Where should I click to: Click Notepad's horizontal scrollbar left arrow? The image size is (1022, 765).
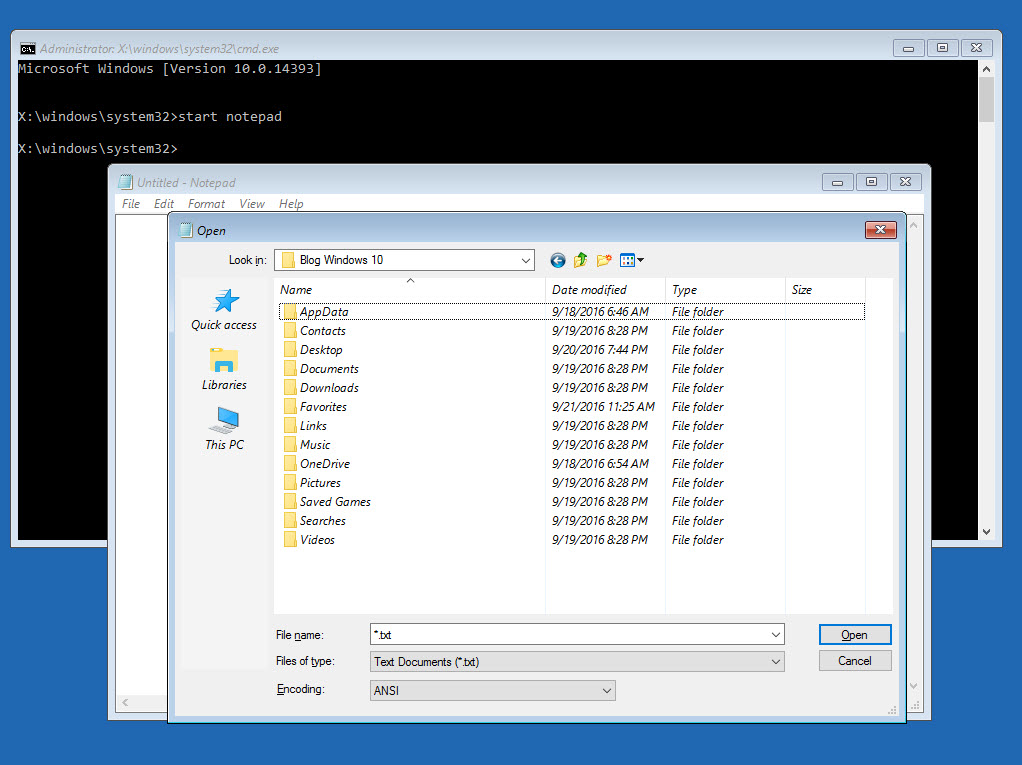pyautogui.click(x=125, y=702)
